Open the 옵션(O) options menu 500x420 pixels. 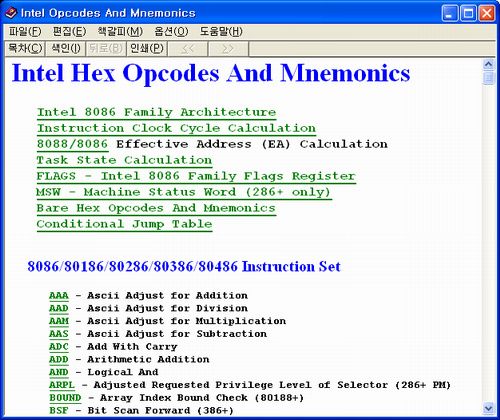pos(171,32)
